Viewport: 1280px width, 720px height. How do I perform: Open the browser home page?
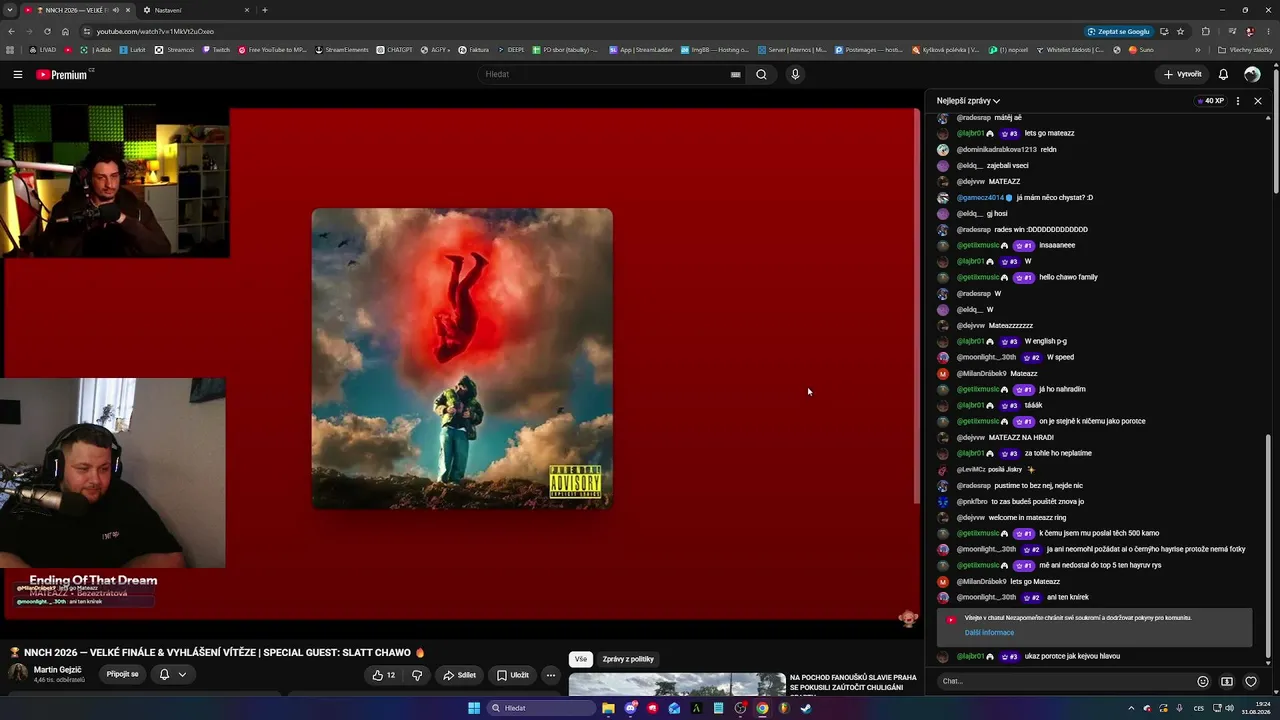pos(65,31)
